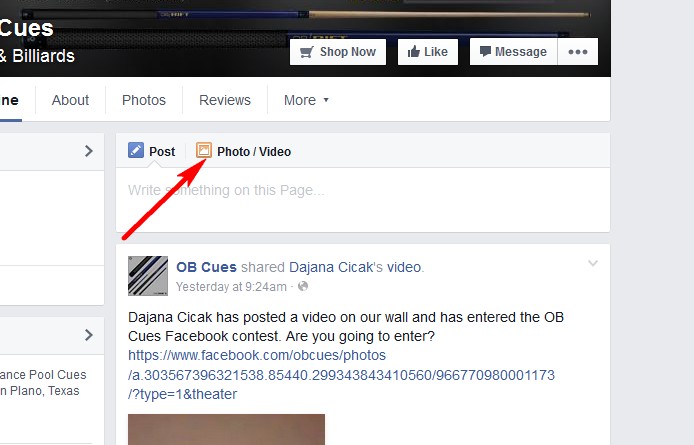Click the blue pencil Post icon
The image size is (694, 445).
[x=136, y=151]
